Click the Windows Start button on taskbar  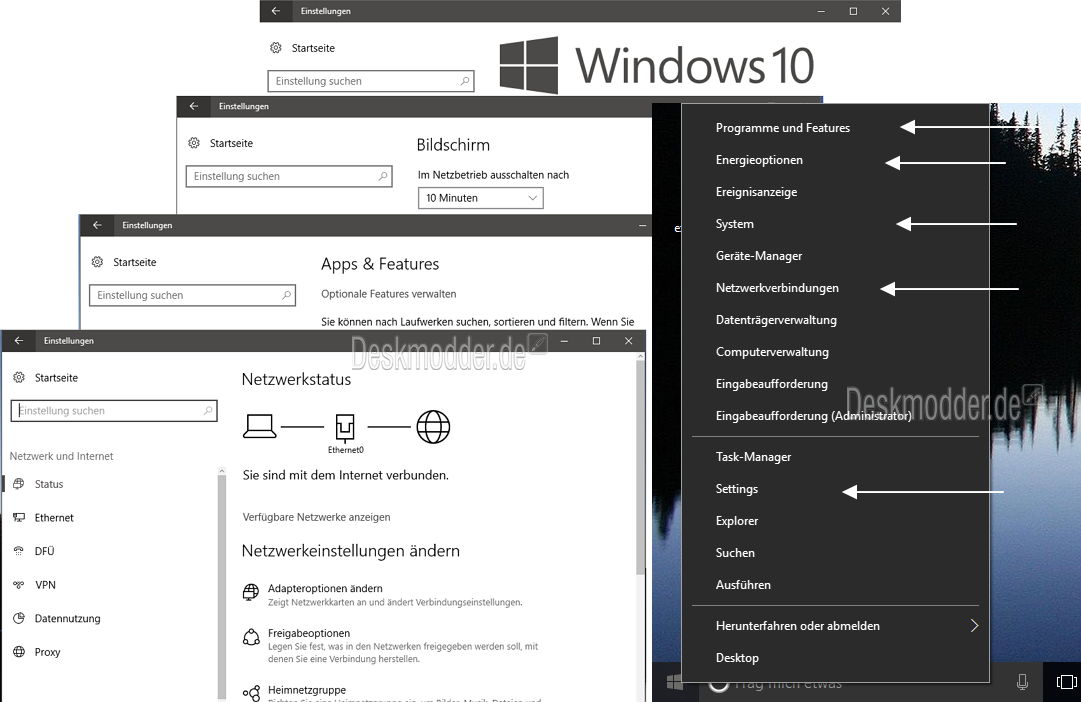click(674, 683)
